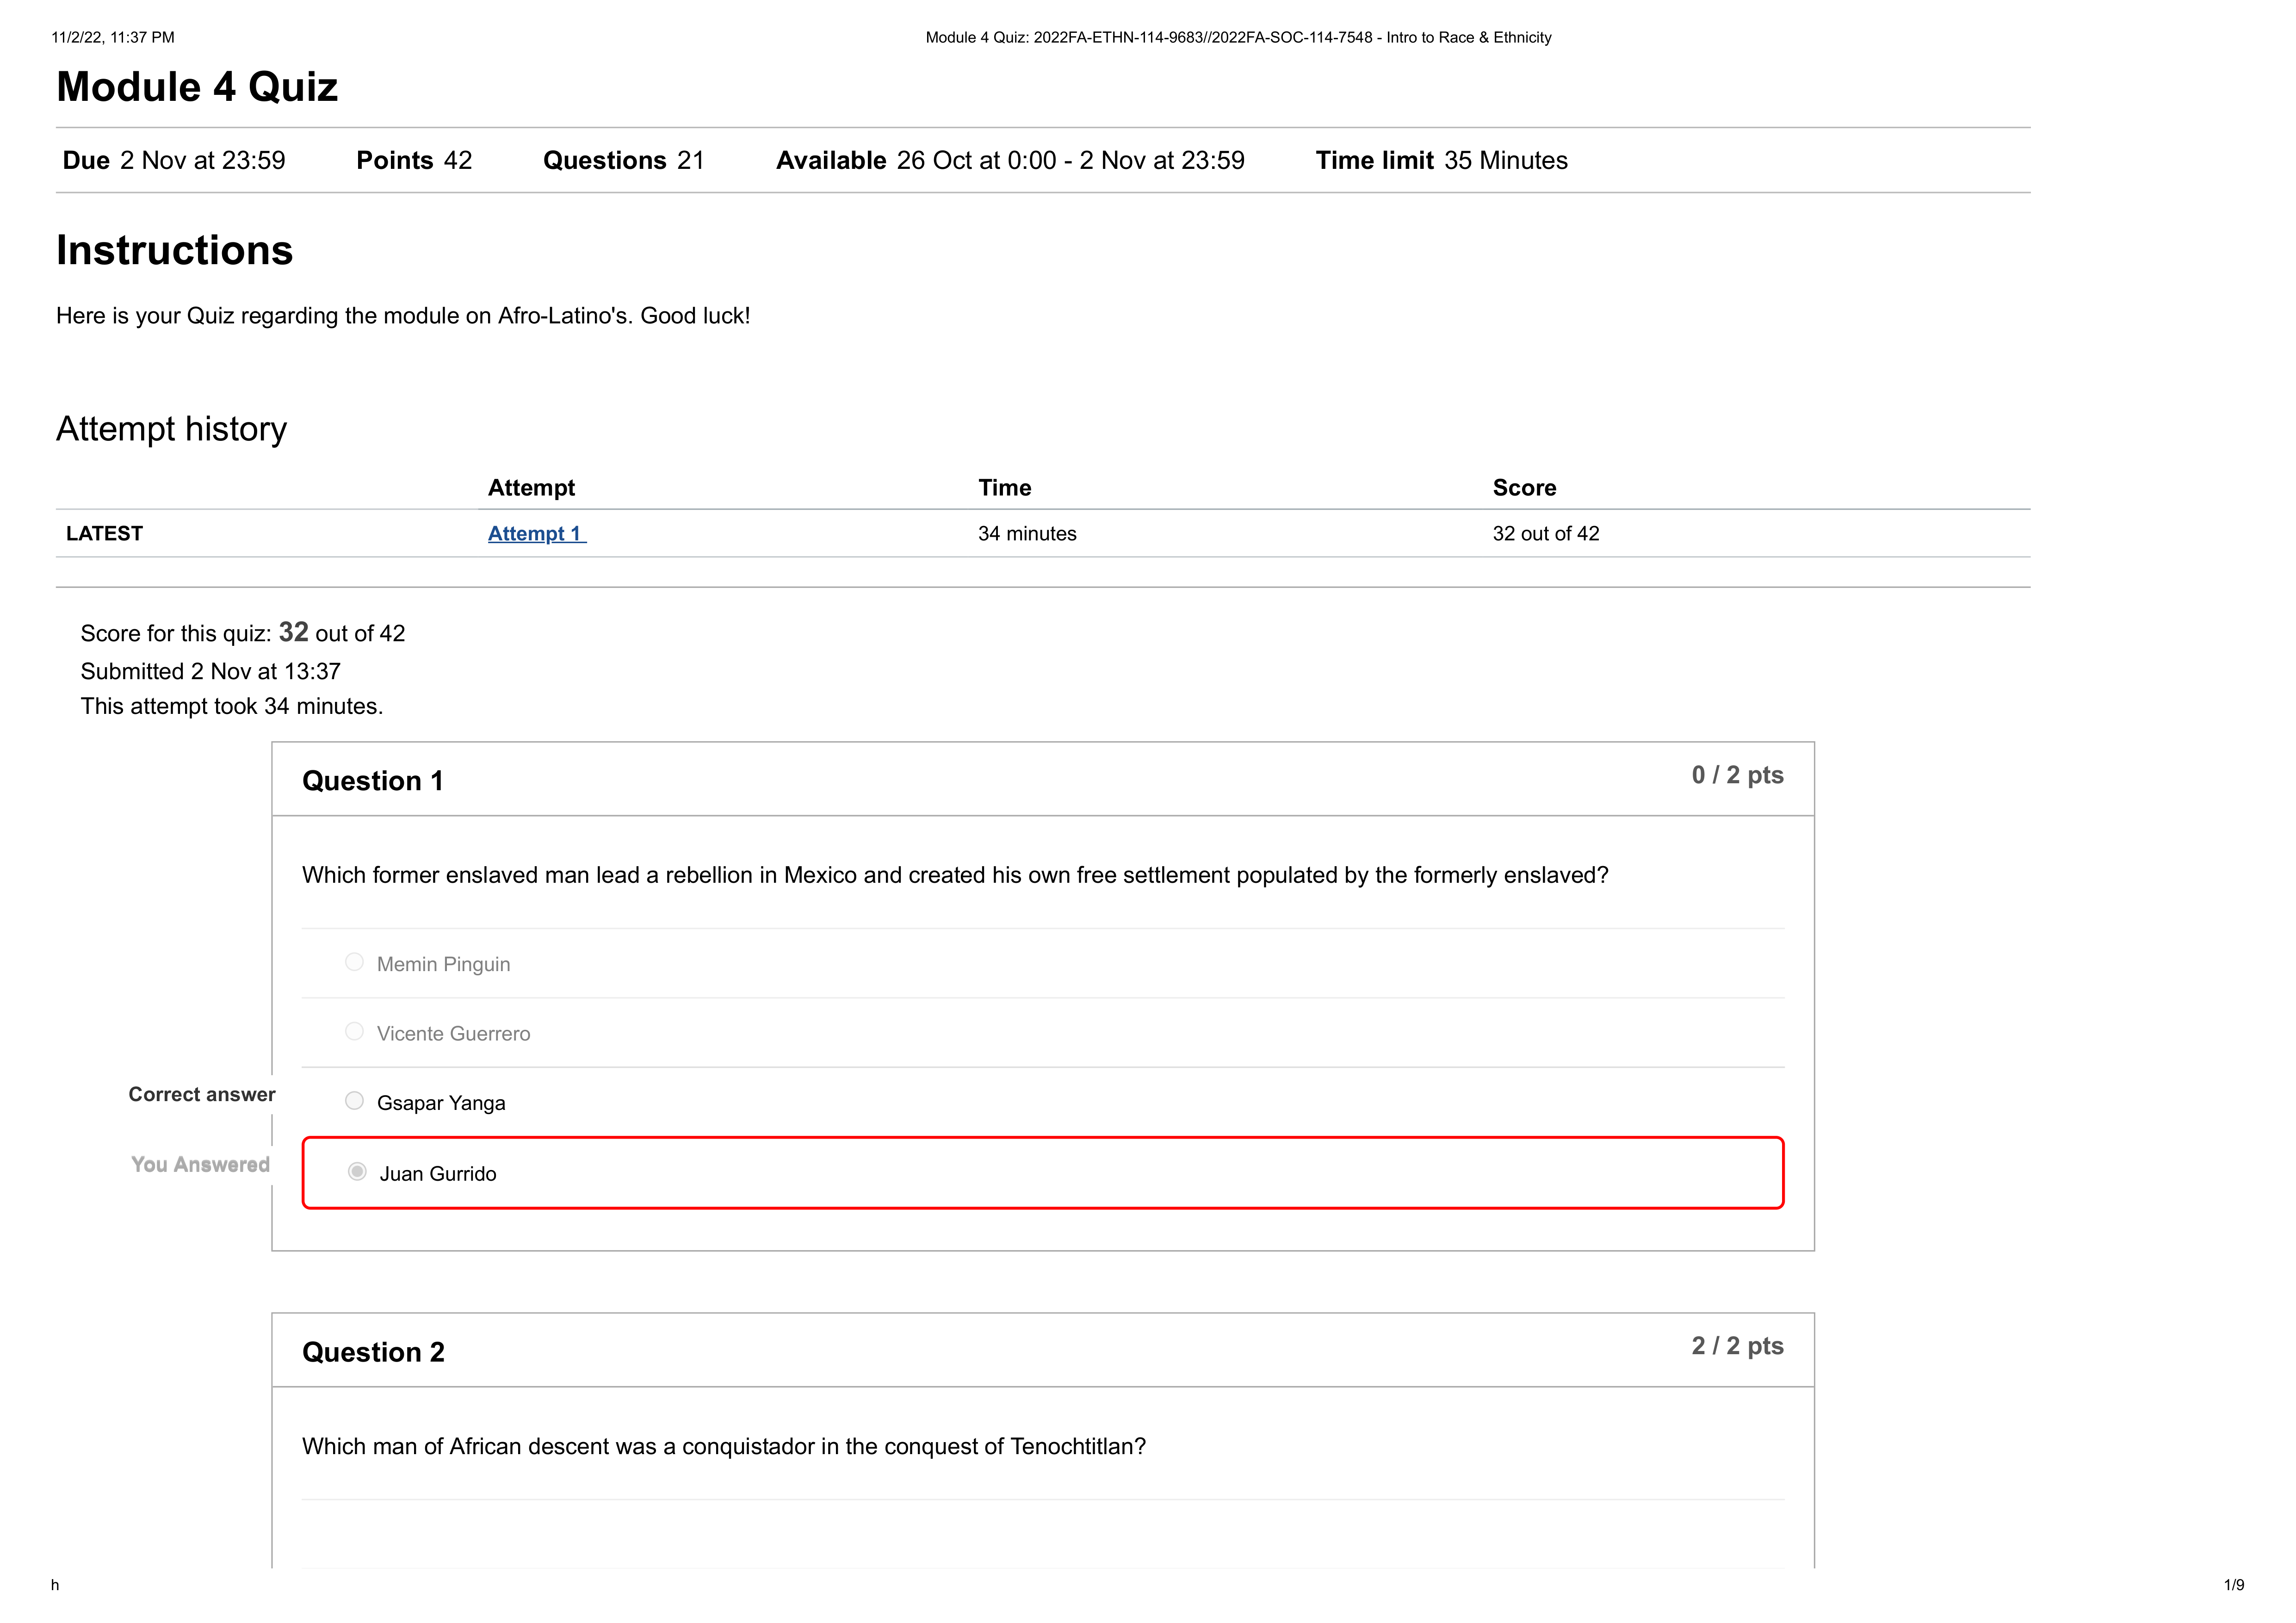2296x1623 pixels.
Task: Click the '32 out of 42' table cell
Action: pyautogui.click(x=1546, y=534)
